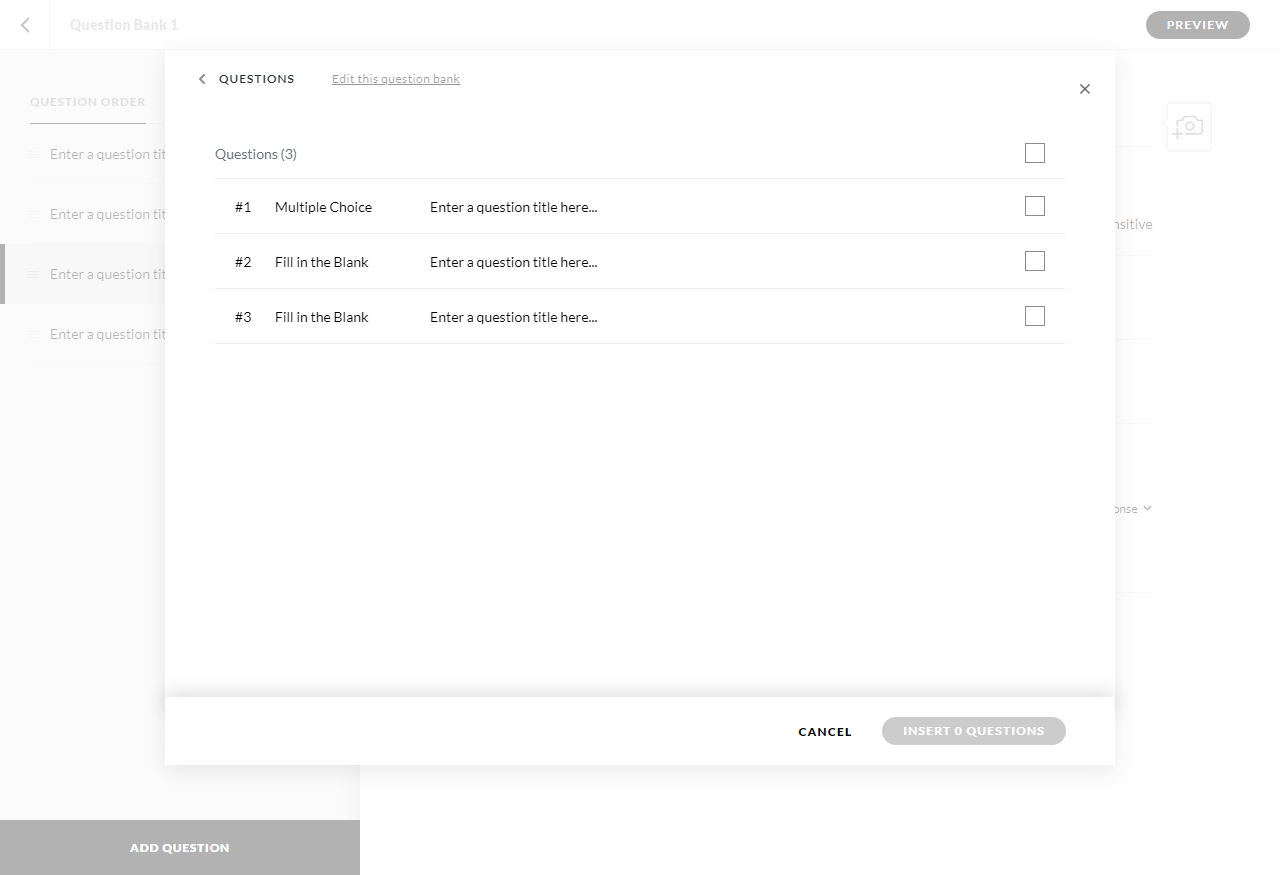Image resolution: width=1280 pixels, height=875 pixels.
Task: Click the back arrow in the top-left bar
Action: [x=24, y=25]
